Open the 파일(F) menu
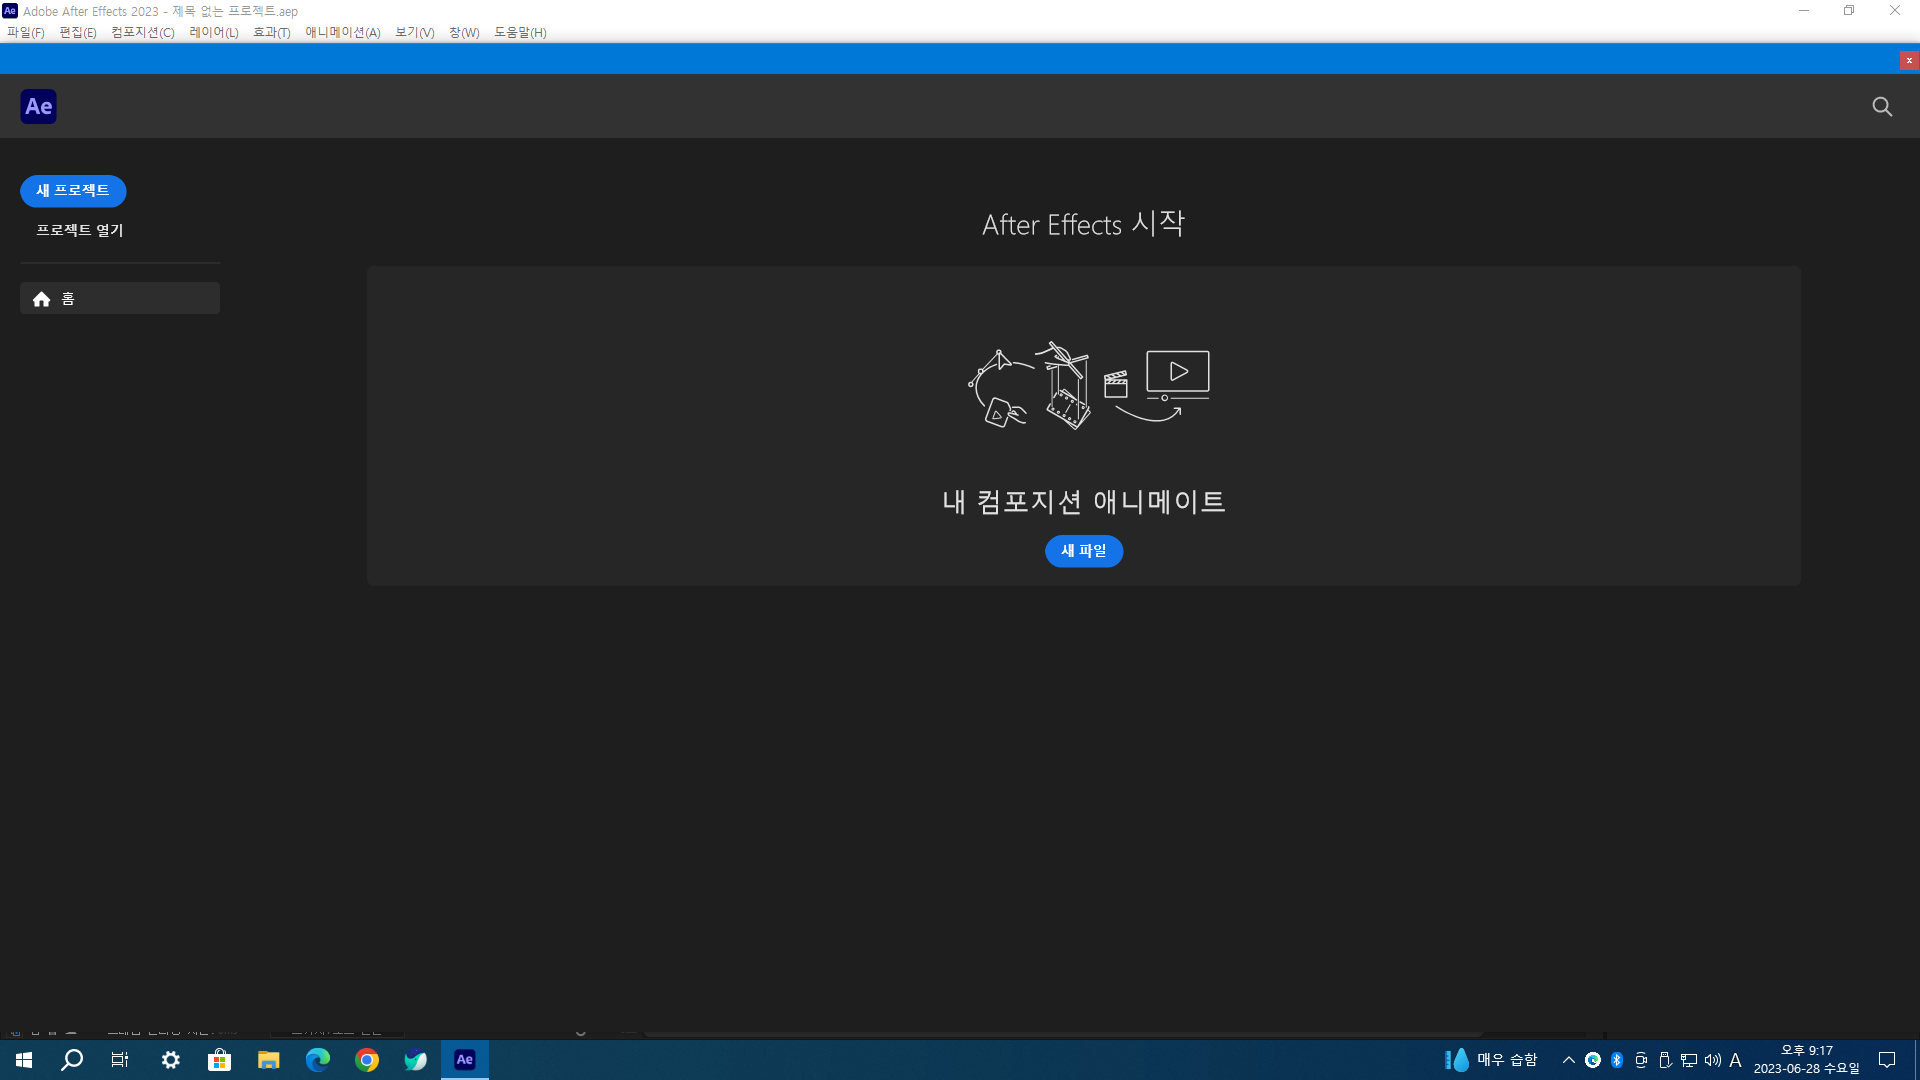The height and width of the screenshot is (1080, 1920). 25,32
